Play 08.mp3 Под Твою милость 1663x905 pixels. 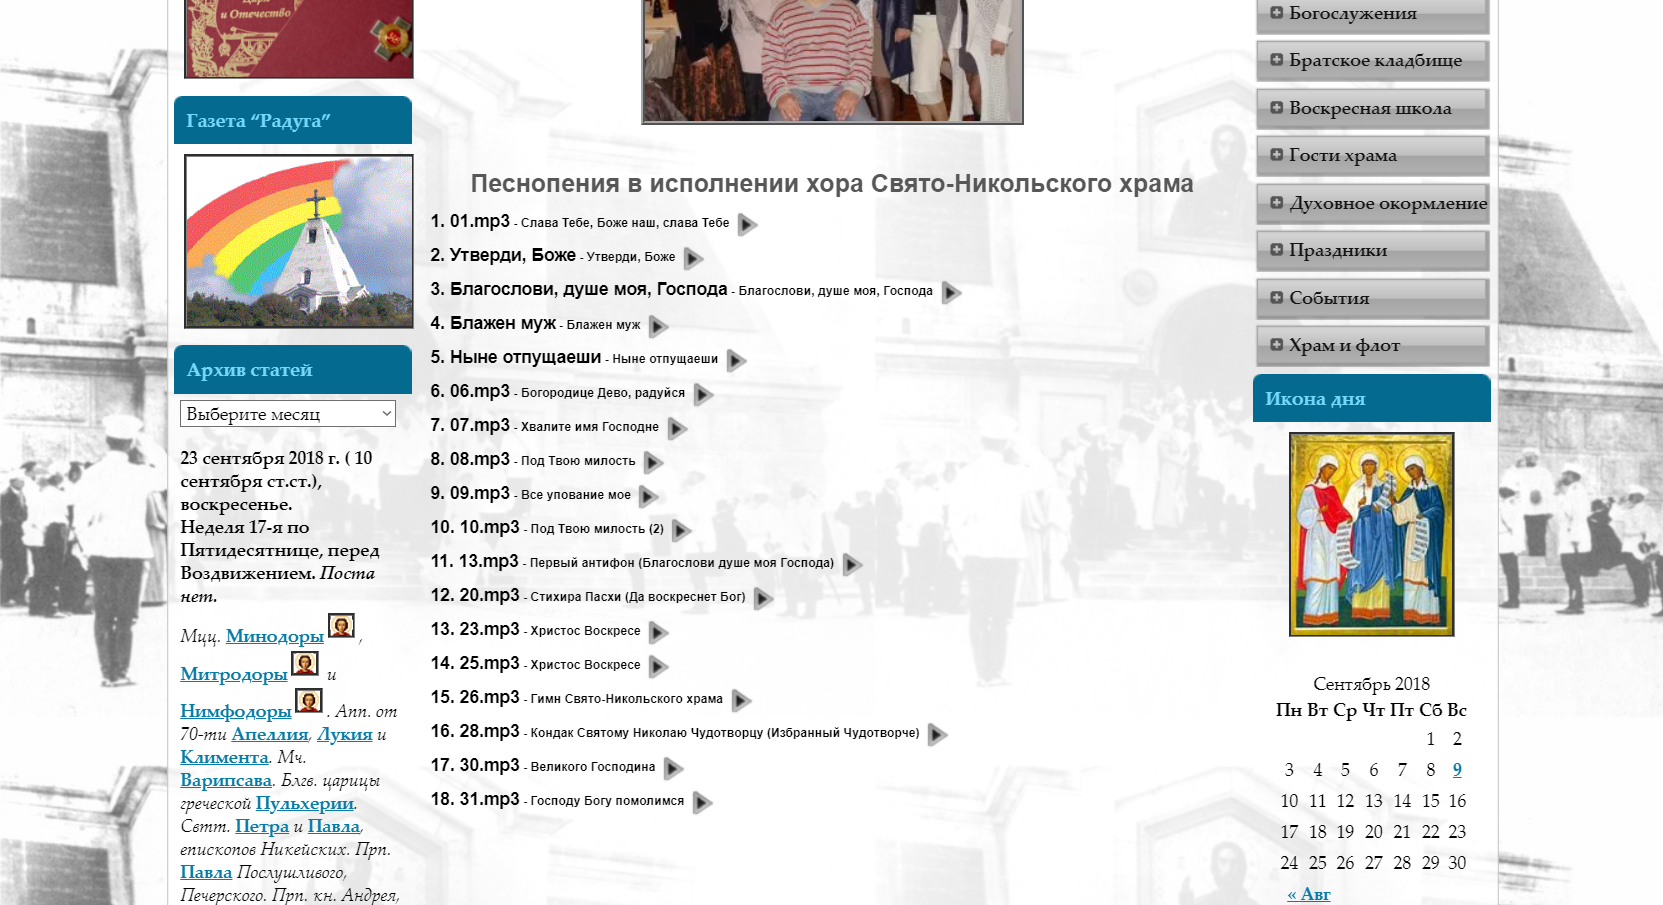click(653, 462)
